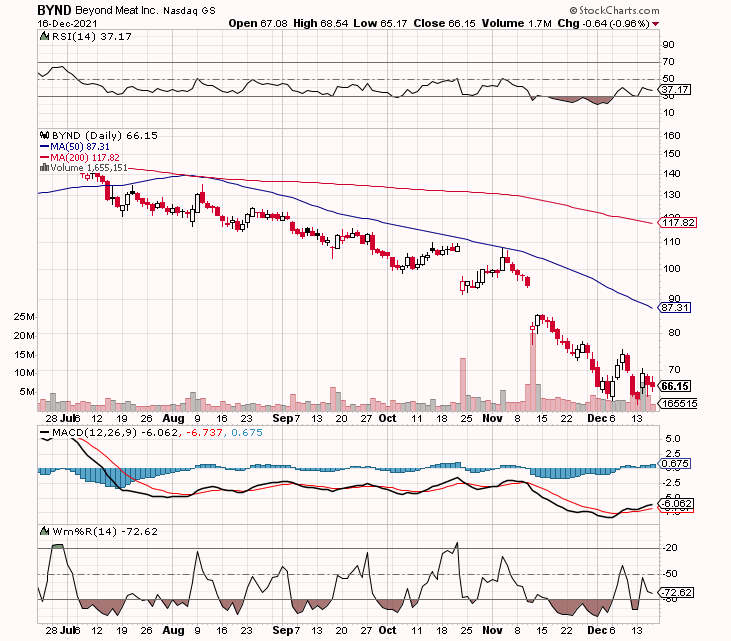Click the MA(50) 87.31 legend entry
Screen dimensions: 731x641
coord(80,147)
